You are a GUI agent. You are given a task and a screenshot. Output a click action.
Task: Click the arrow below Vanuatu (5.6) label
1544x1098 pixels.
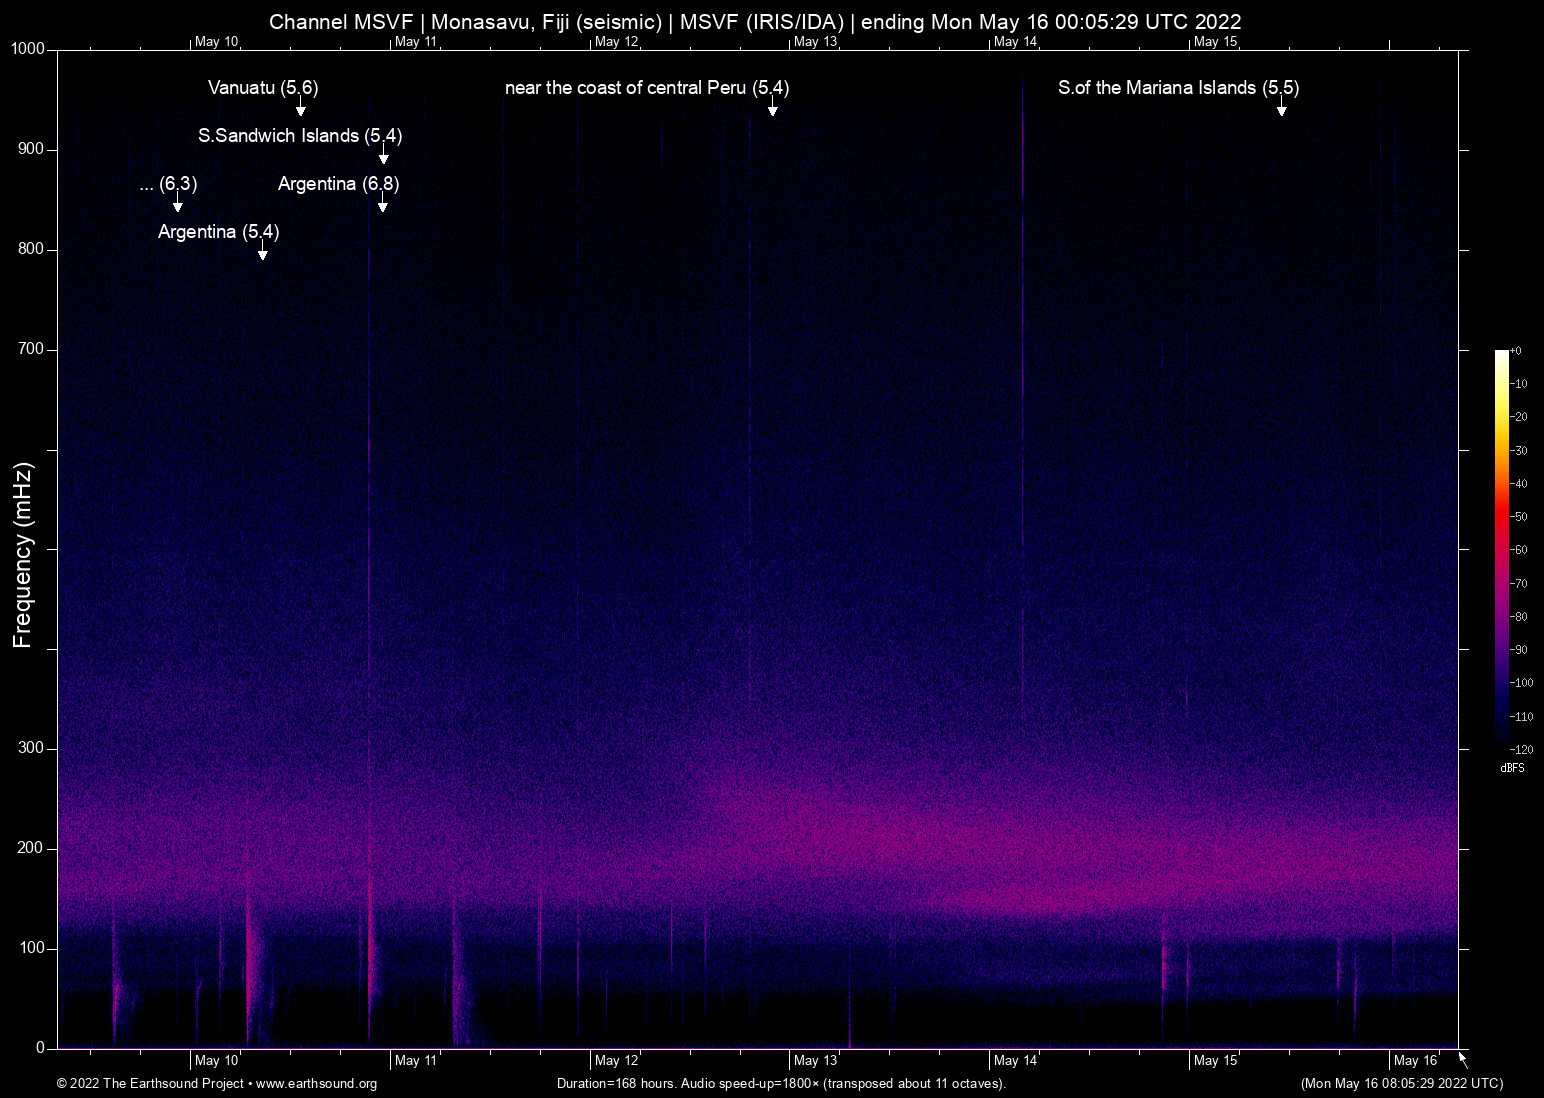pyautogui.click(x=300, y=108)
